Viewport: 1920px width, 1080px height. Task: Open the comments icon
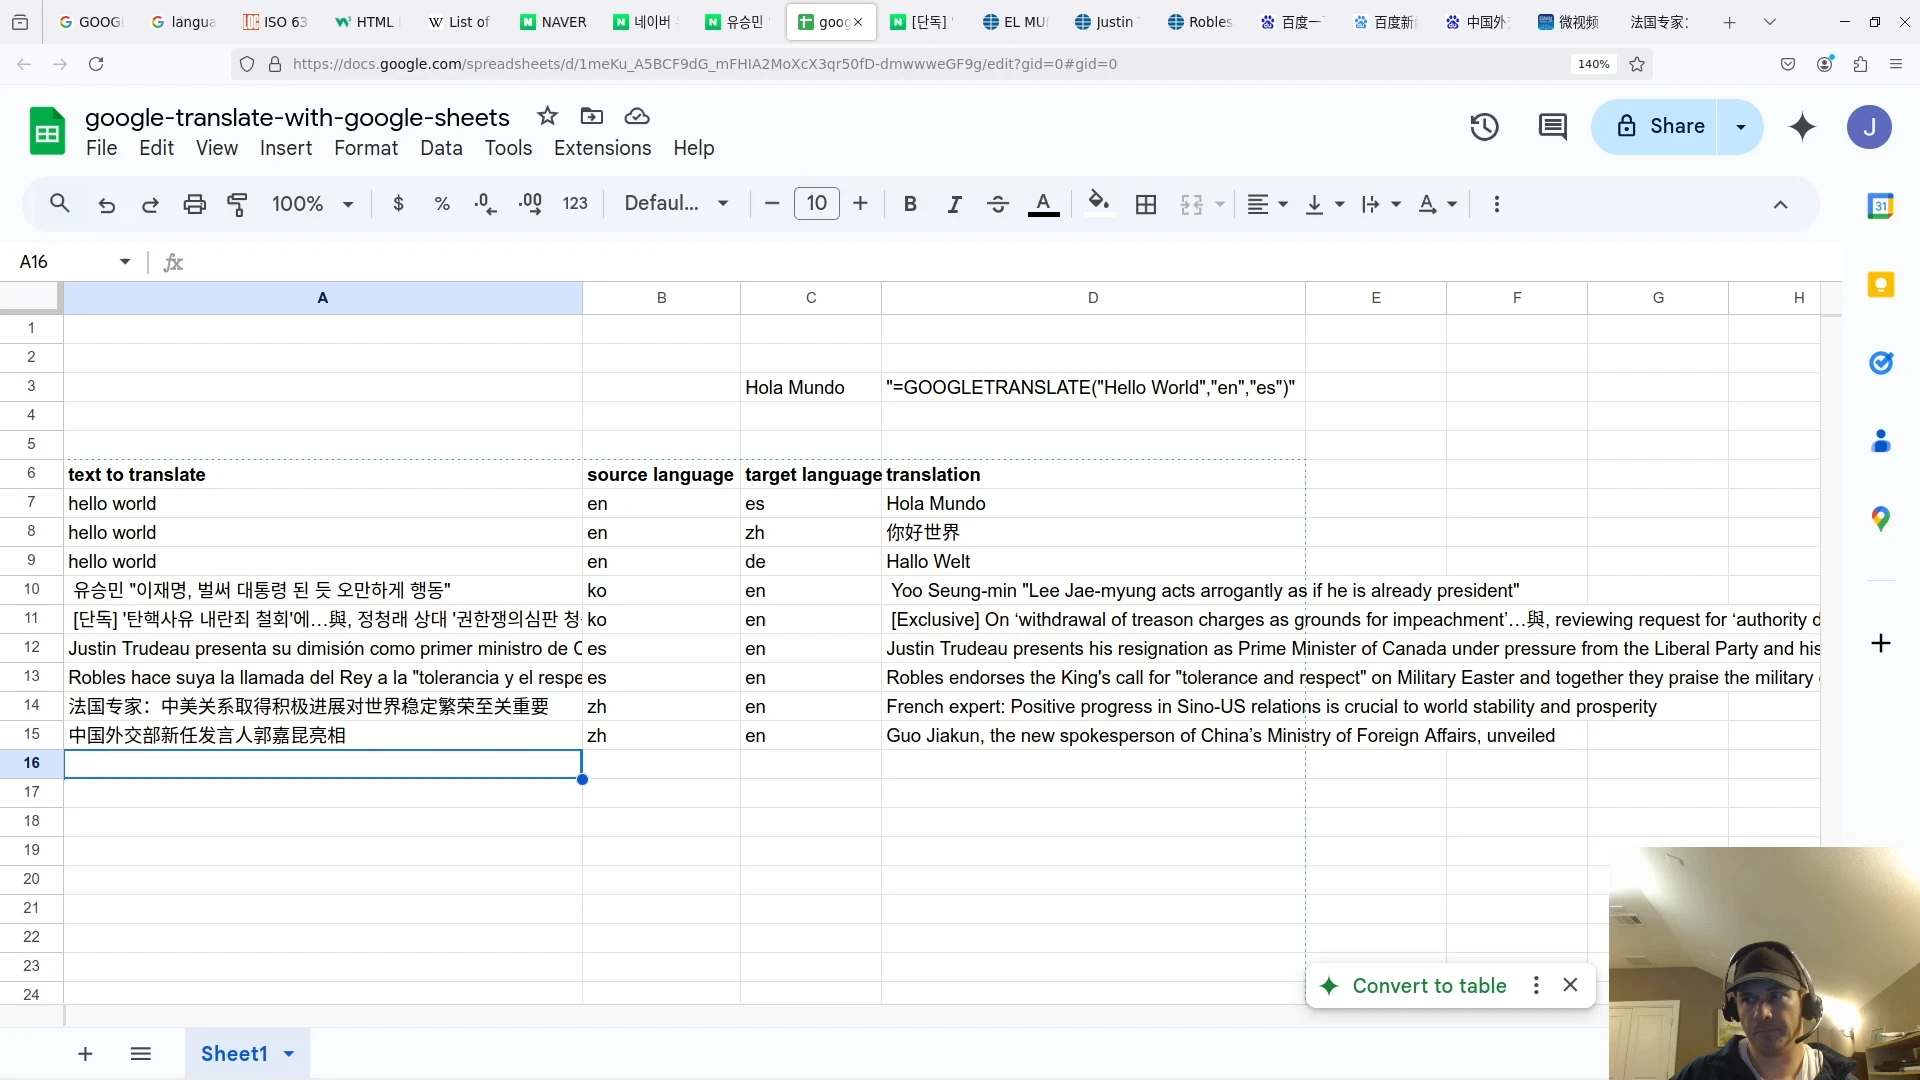pos(1552,127)
